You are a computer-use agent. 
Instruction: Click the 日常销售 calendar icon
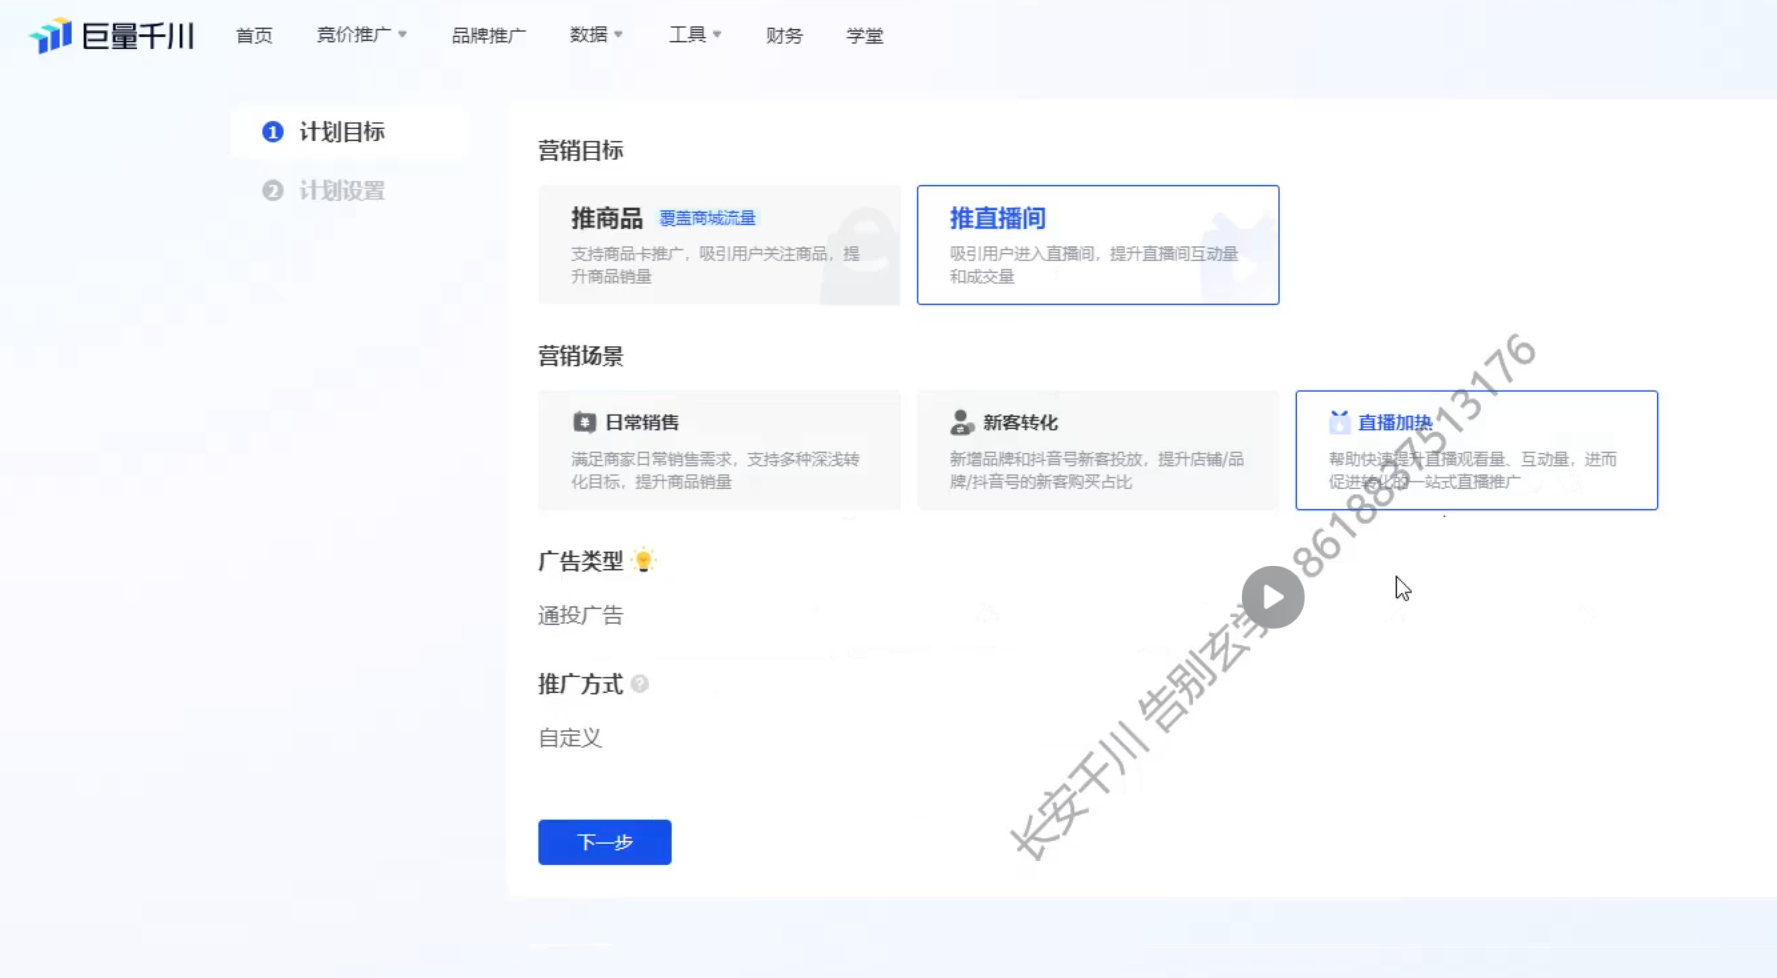coord(584,423)
